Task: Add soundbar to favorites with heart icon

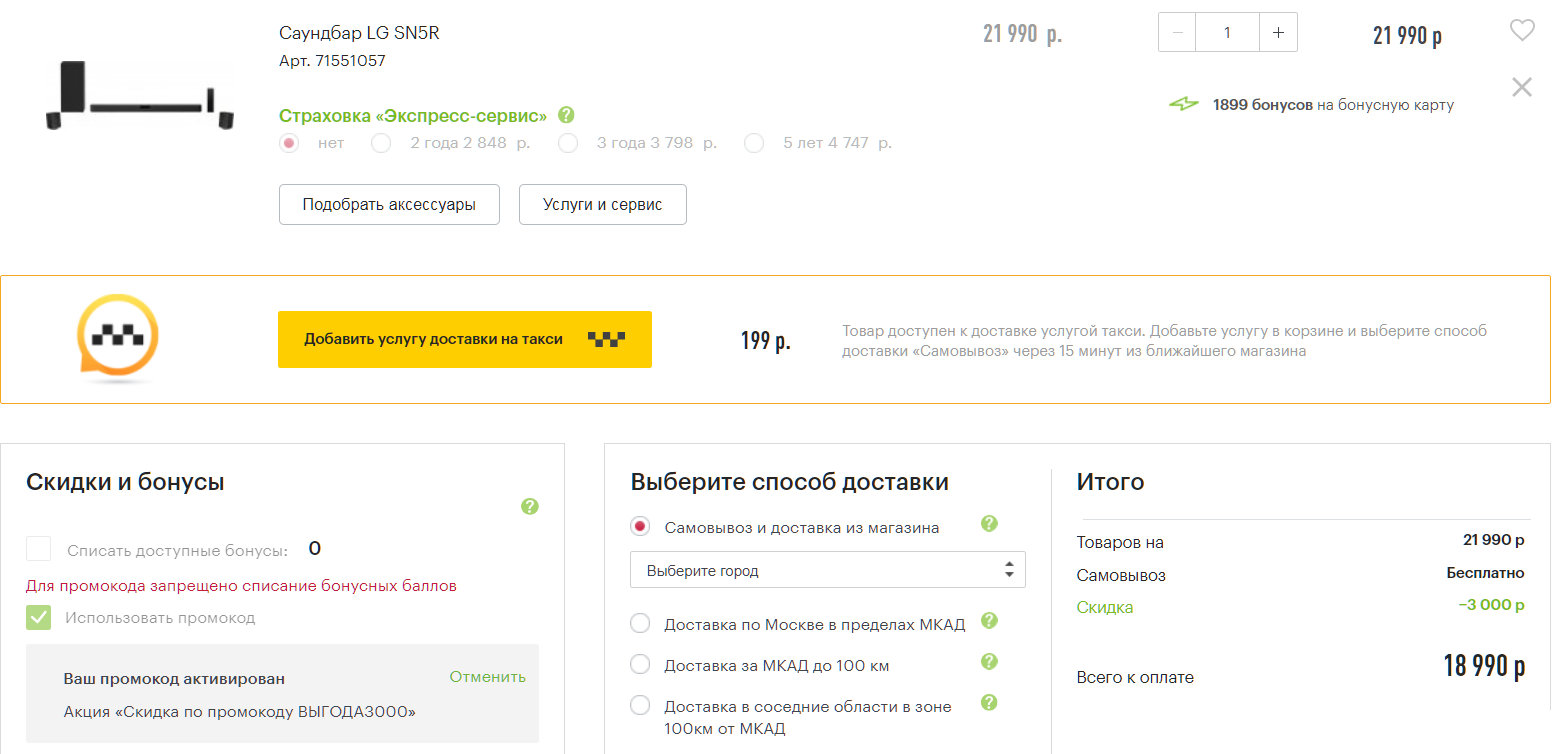Action: click(1521, 32)
